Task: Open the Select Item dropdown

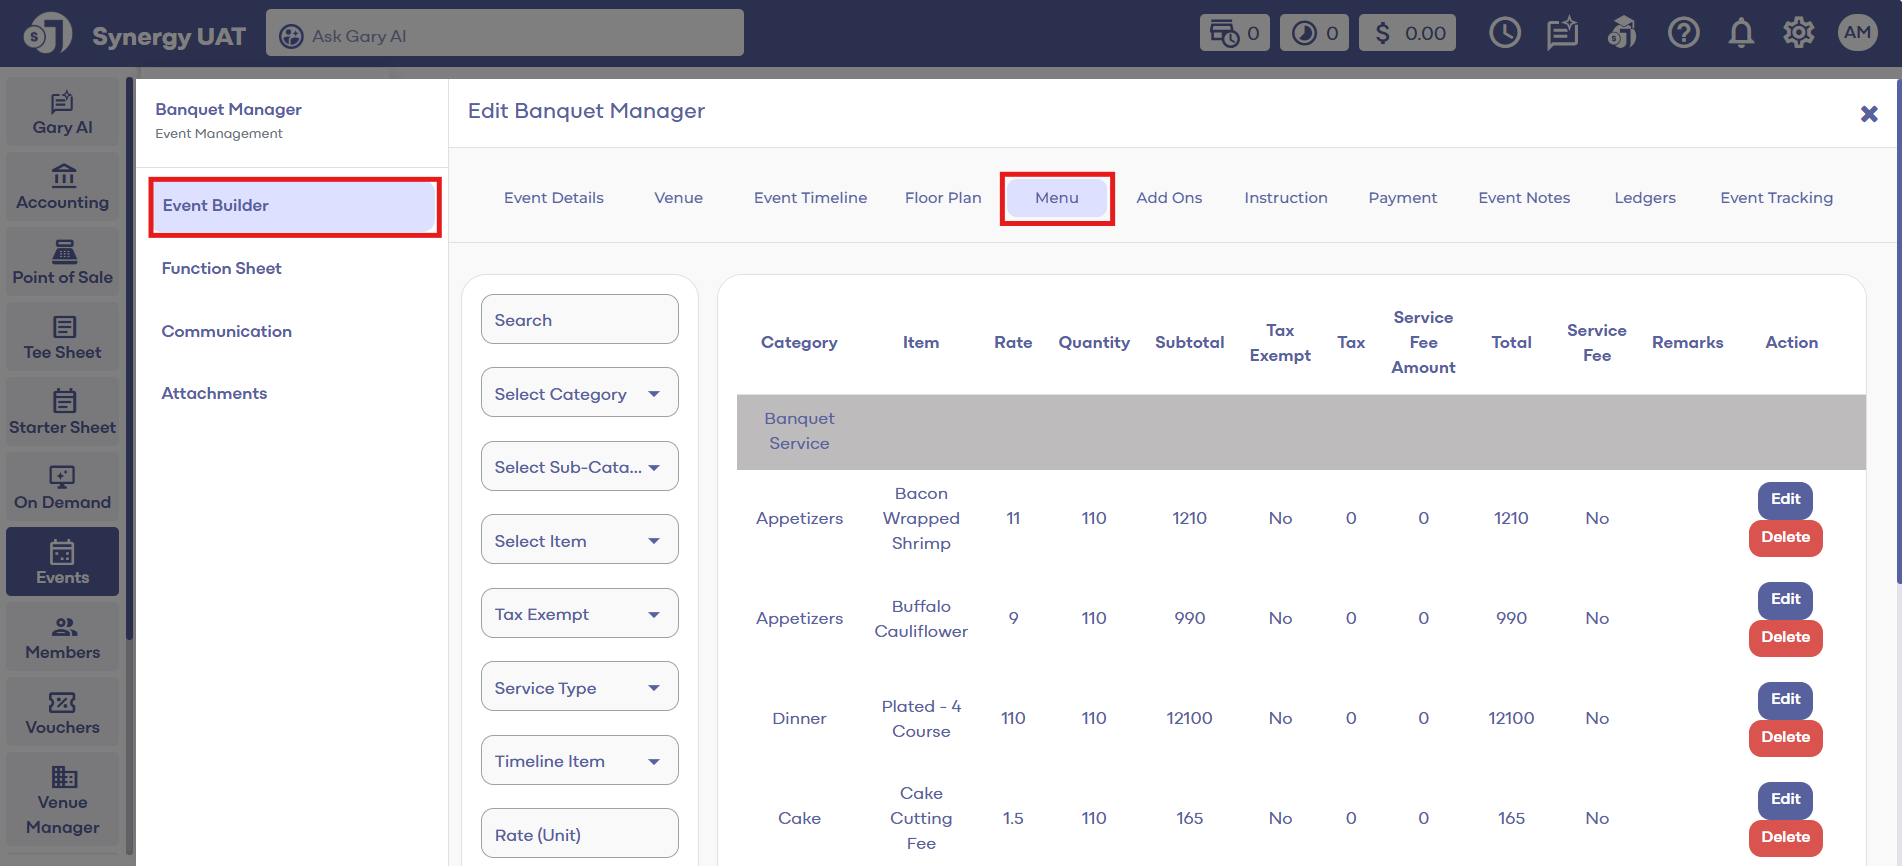Action: [x=579, y=540]
